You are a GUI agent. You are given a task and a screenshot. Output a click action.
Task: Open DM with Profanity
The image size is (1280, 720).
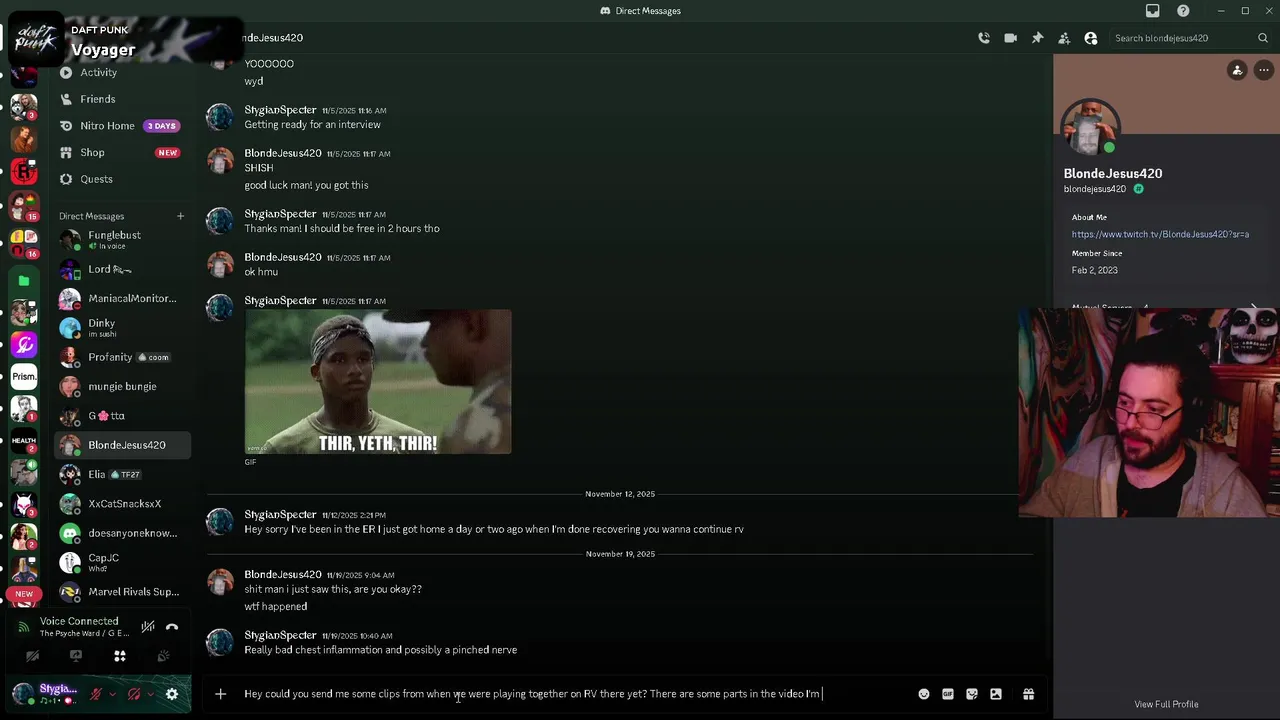pyautogui.click(x=122, y=357)
